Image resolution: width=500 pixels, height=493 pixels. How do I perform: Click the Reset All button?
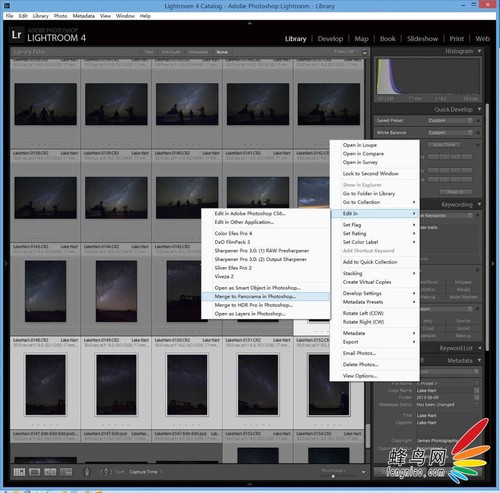tap(456, 192)
